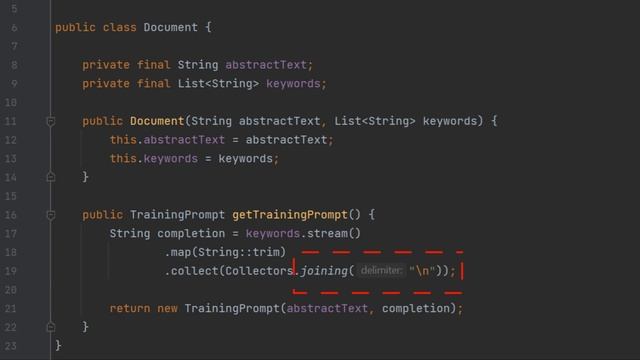This screenshot has height=360, width=640.
Task: Click getTrainingPrompt method name
Action: coord(290,215)
